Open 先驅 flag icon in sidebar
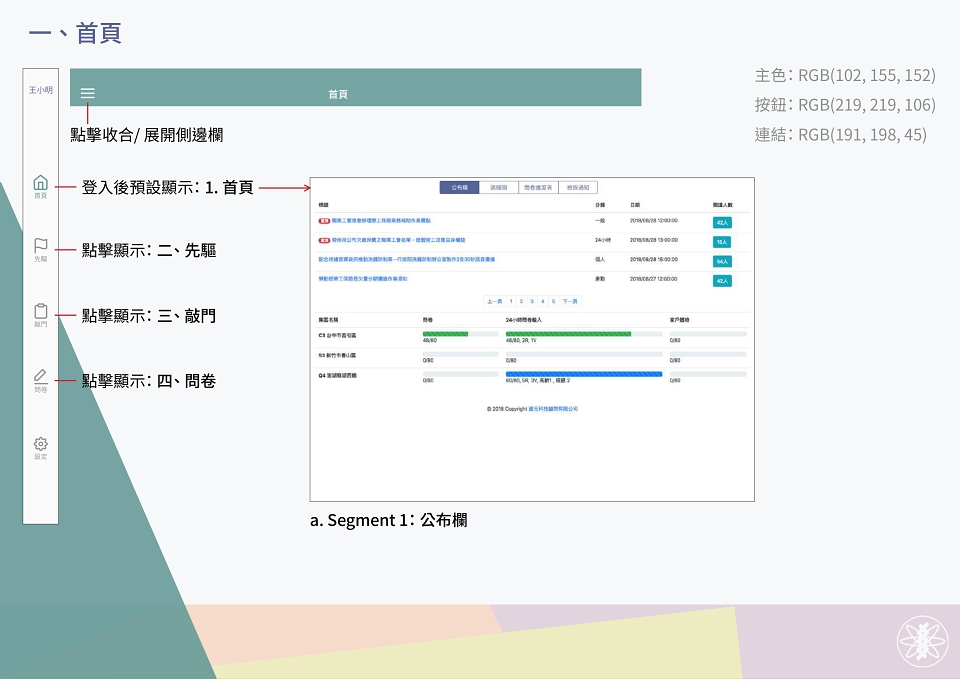The height and width of the screenshot is (679, 960). [40, 250]
